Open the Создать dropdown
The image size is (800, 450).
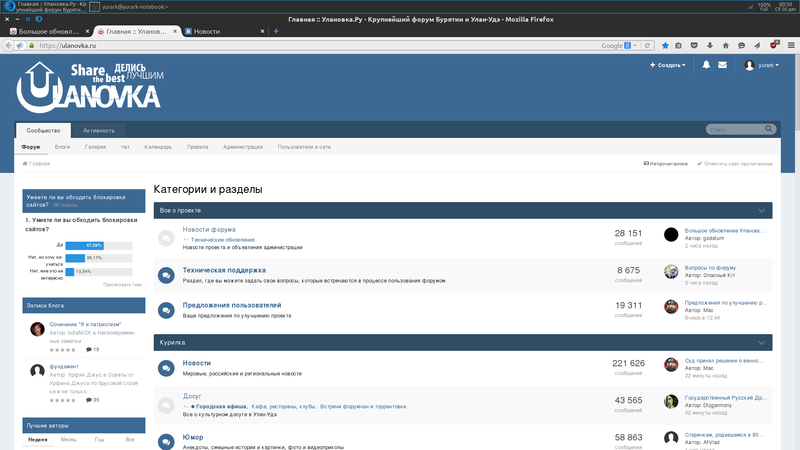(668, 65)
